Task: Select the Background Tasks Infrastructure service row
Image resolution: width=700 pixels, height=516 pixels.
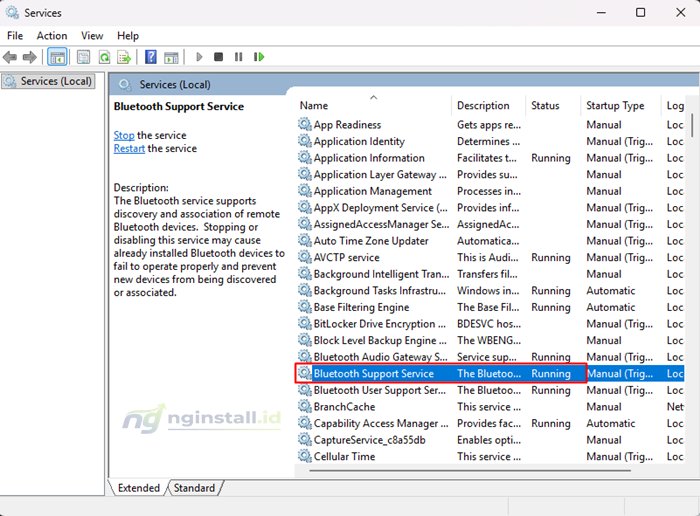Action: point(490,291)
